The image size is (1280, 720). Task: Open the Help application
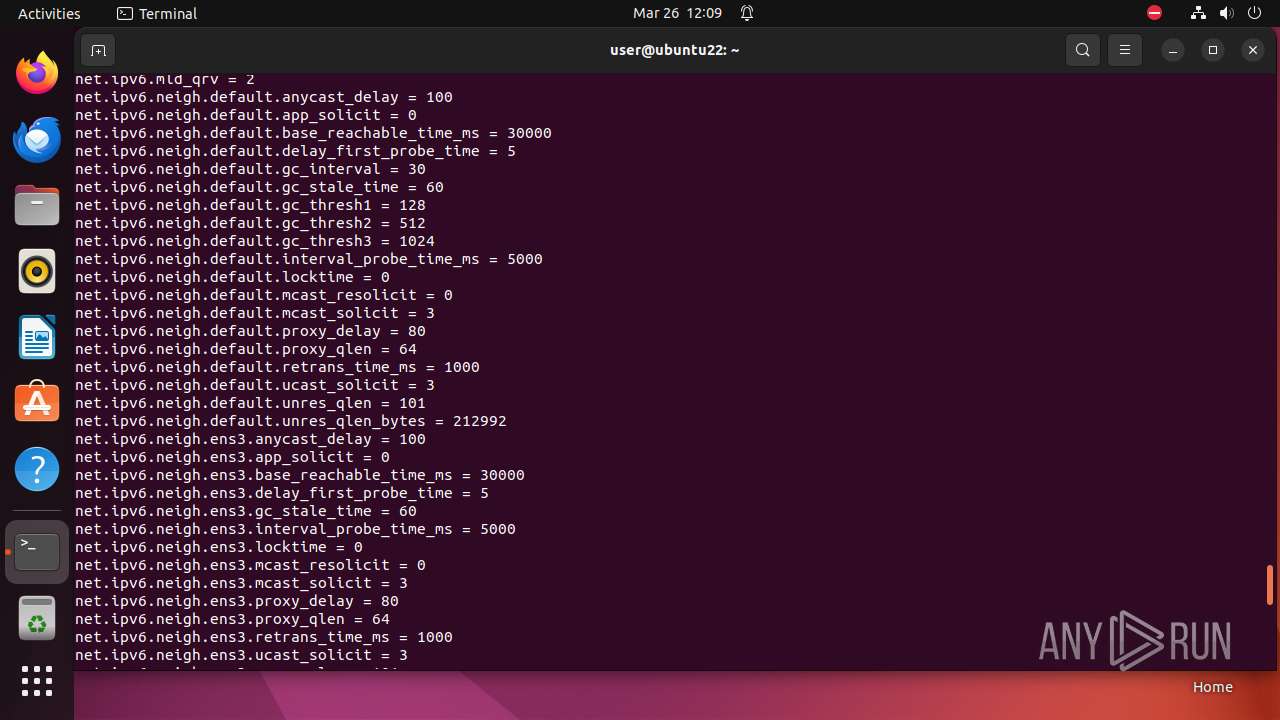pyautogui.click(x=37, y=469)
